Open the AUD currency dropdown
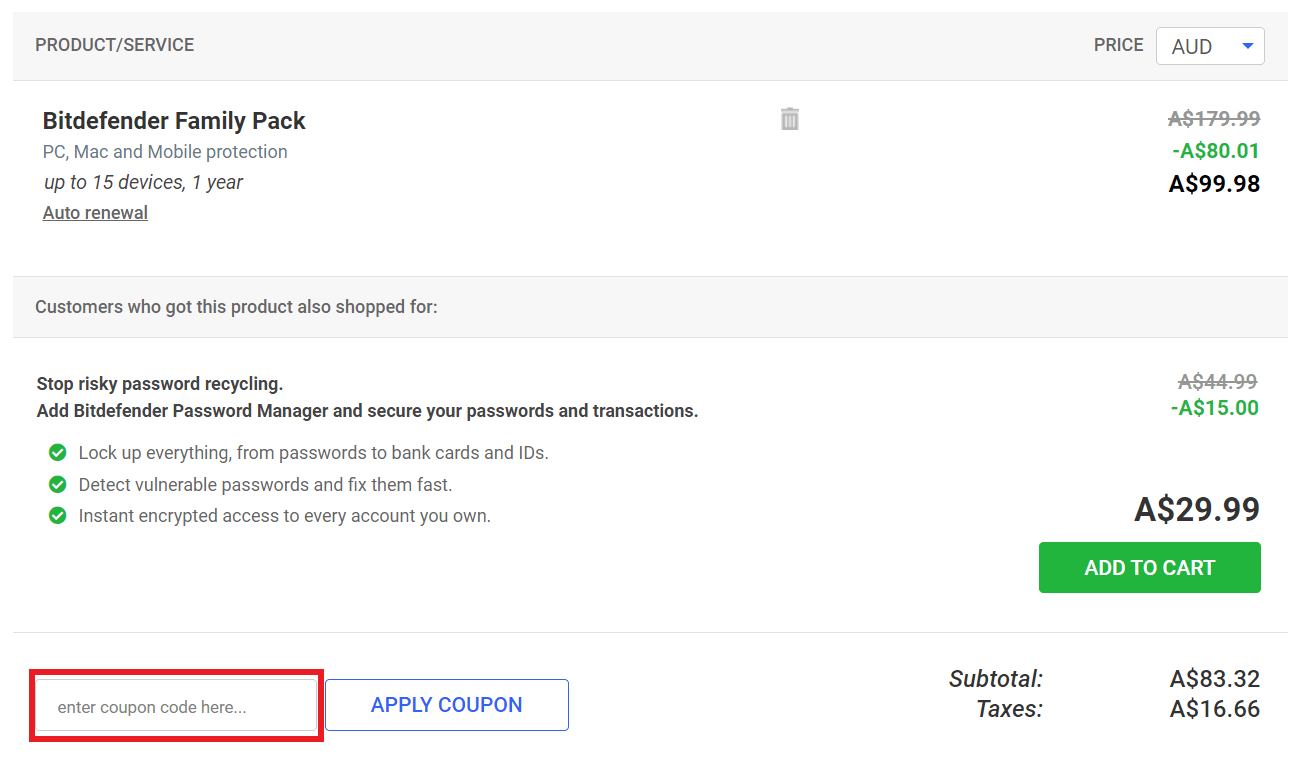 point(1210,46)
